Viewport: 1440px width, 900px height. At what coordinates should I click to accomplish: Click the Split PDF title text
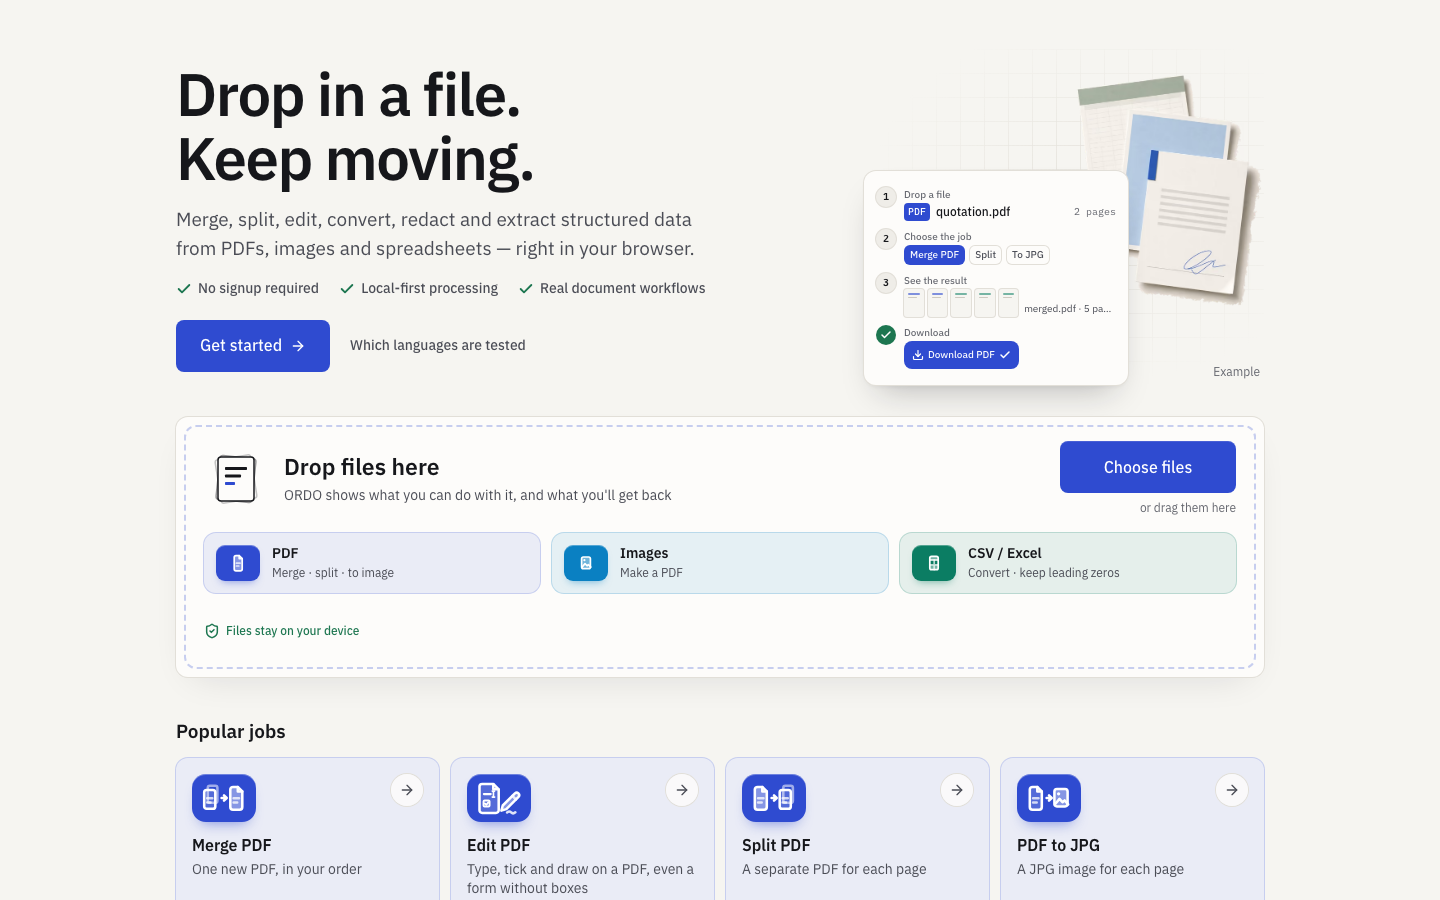click(x=776, y=845)
